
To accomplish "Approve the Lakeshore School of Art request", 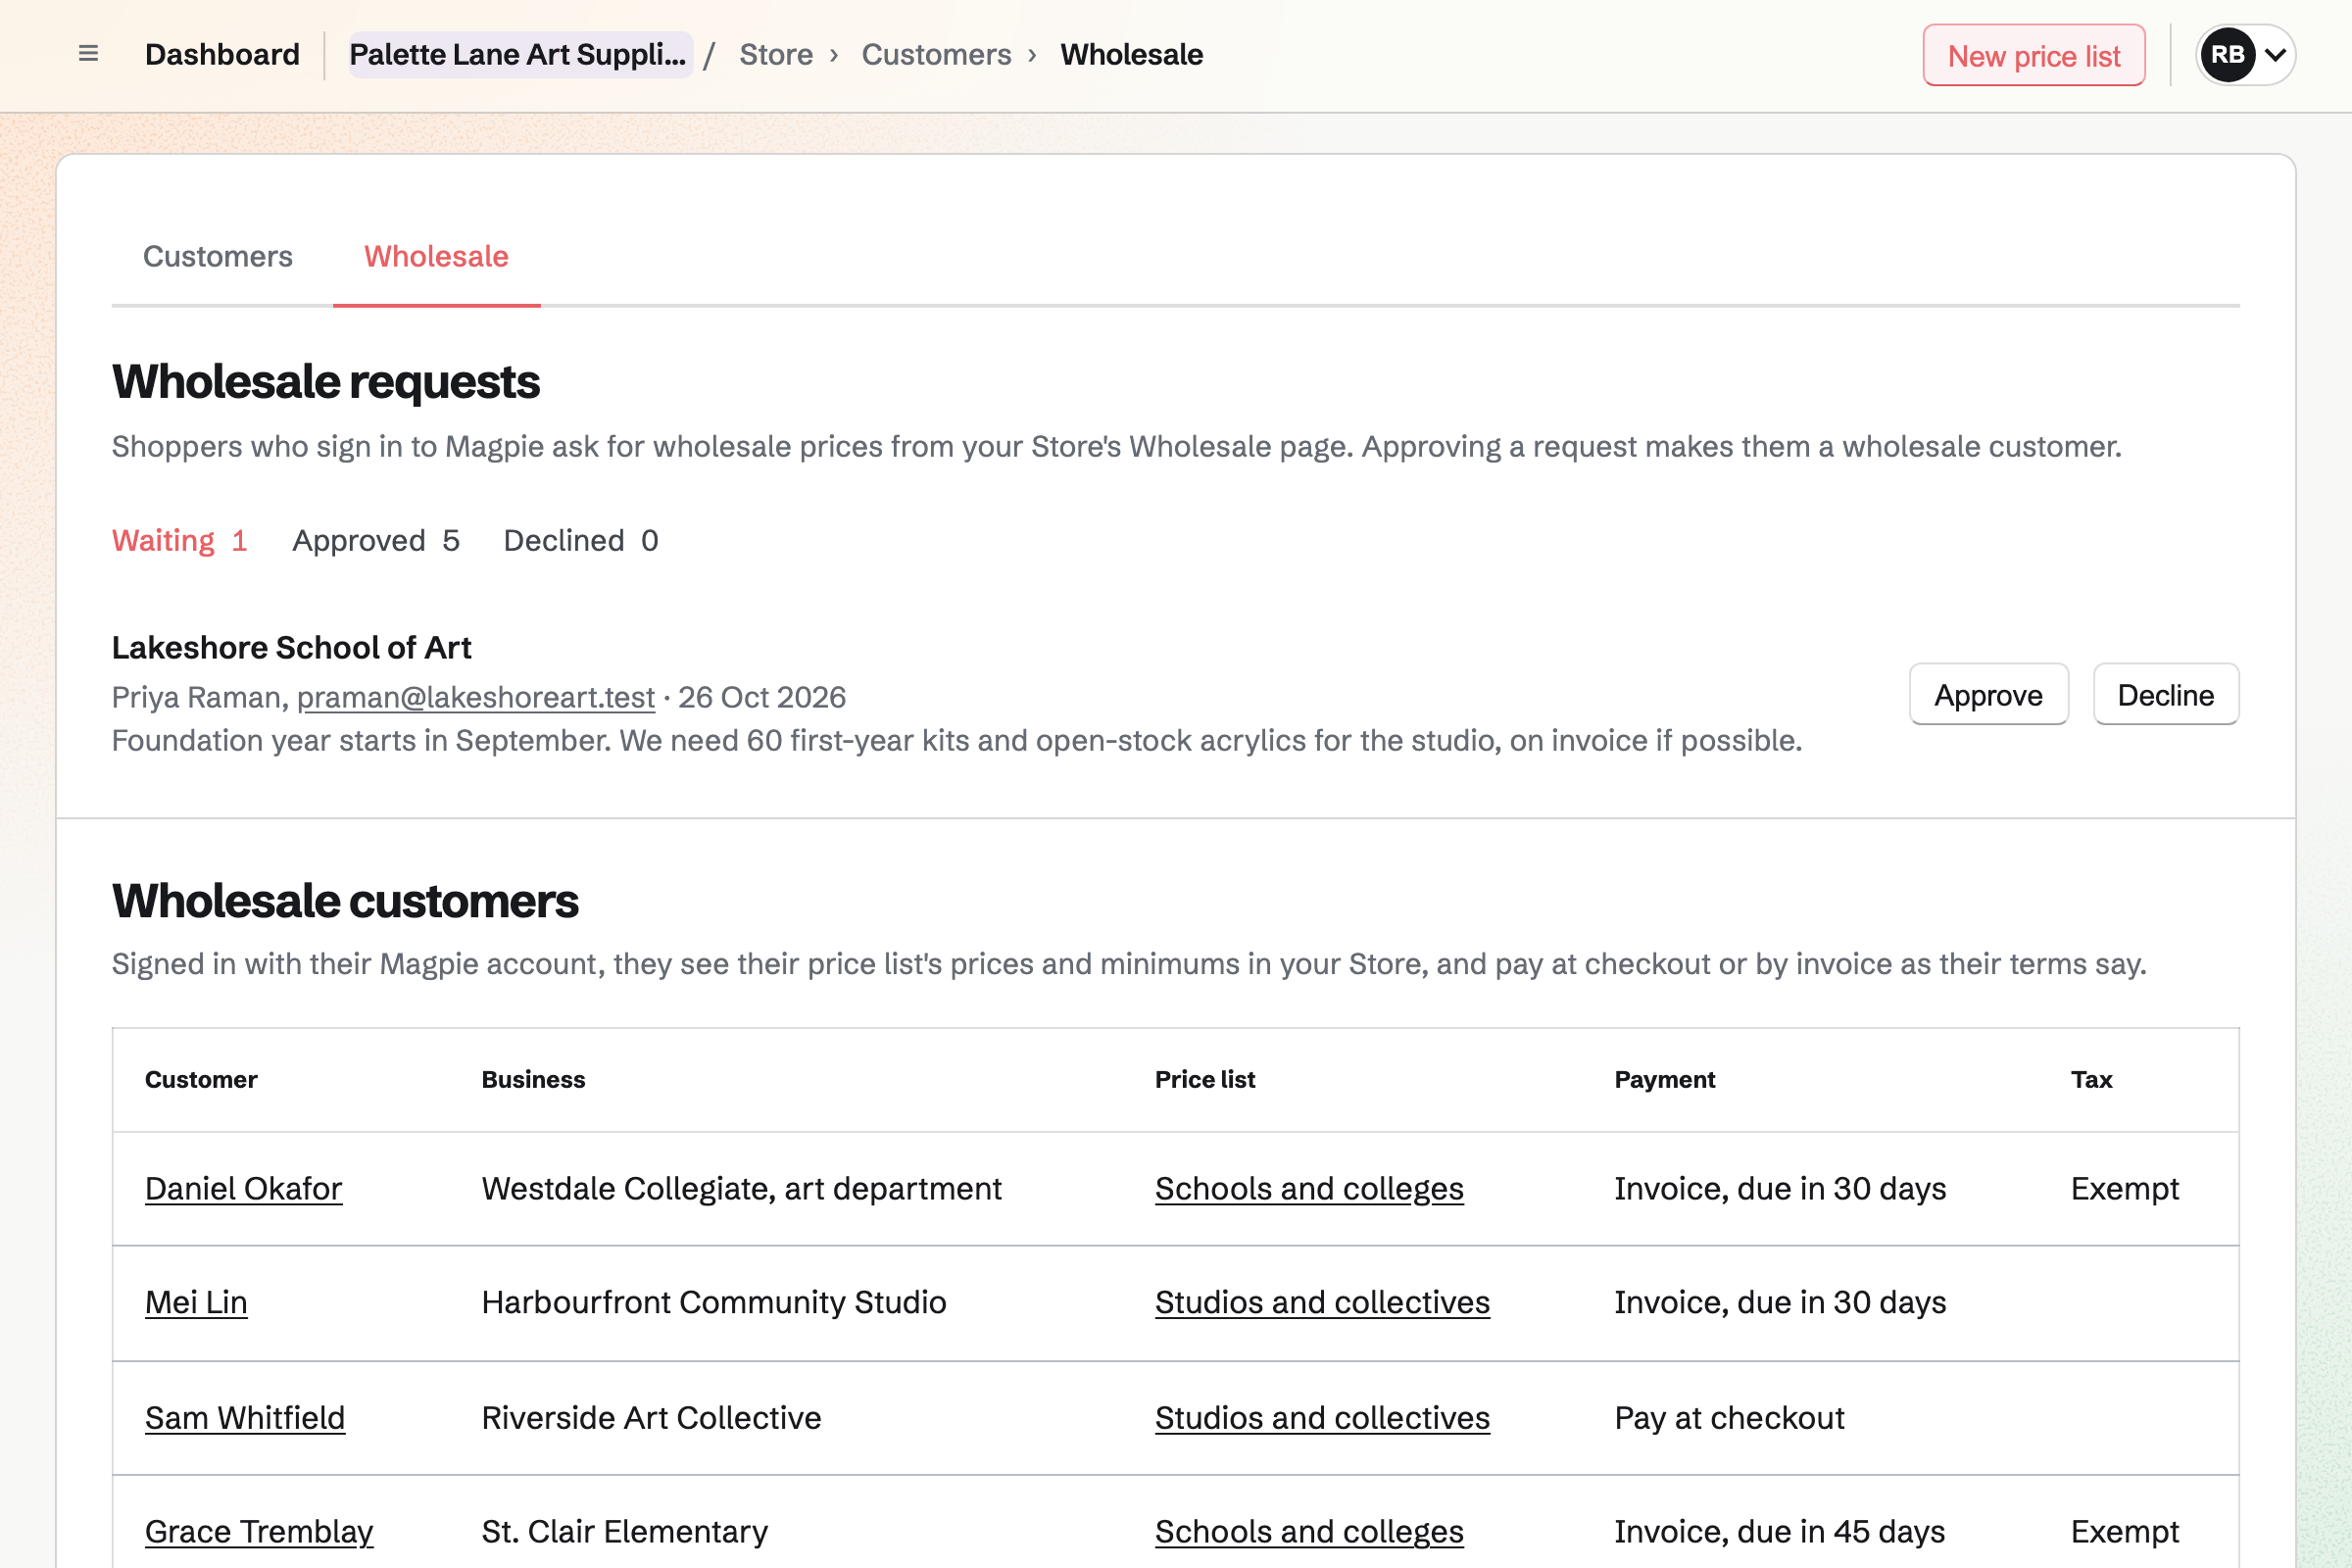I will 1988,695.
